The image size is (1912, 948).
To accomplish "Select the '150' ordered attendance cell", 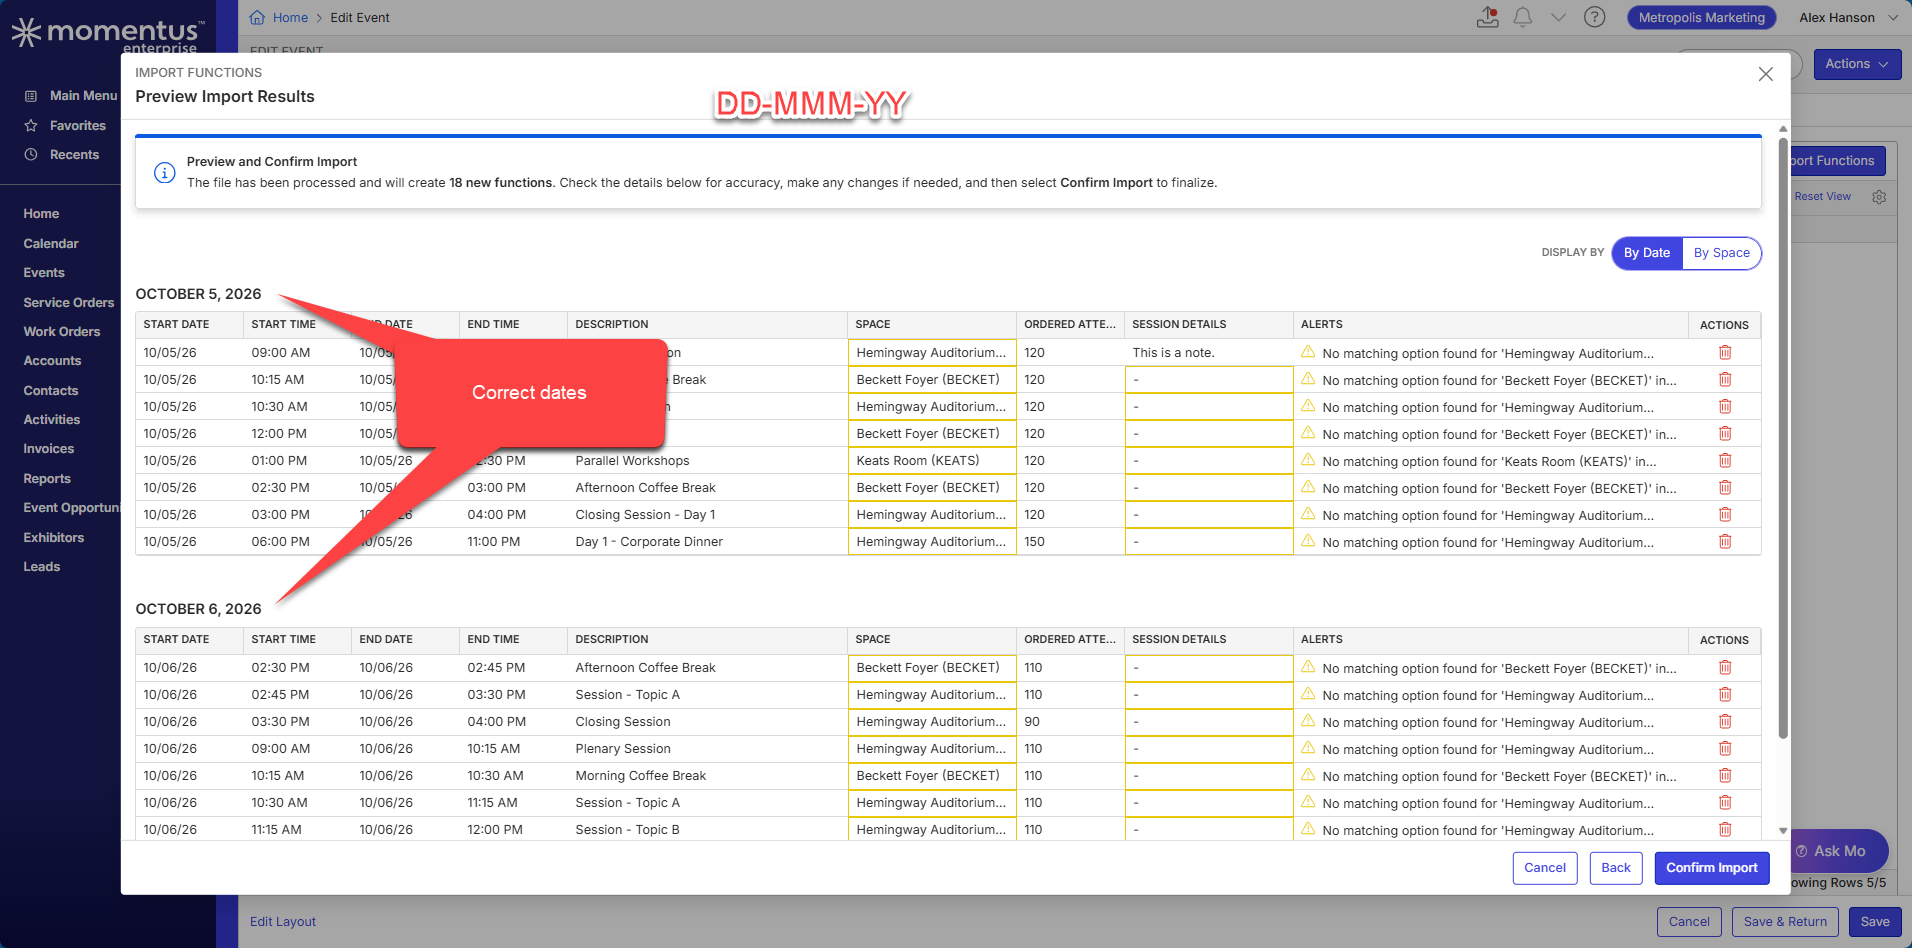I will point(1070,542).
